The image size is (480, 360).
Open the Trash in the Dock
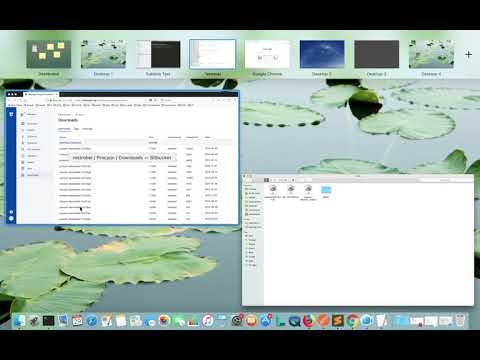[x=460, y=321]
